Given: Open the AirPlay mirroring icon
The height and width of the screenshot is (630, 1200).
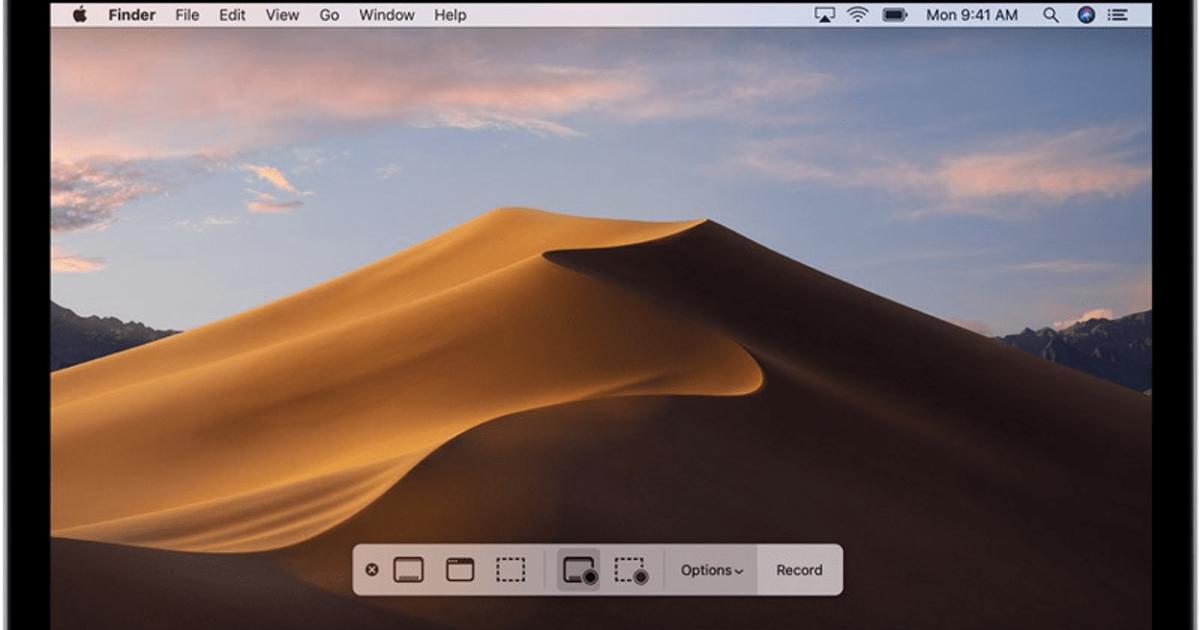Looking at the screenshot, I should click(823, 15).
